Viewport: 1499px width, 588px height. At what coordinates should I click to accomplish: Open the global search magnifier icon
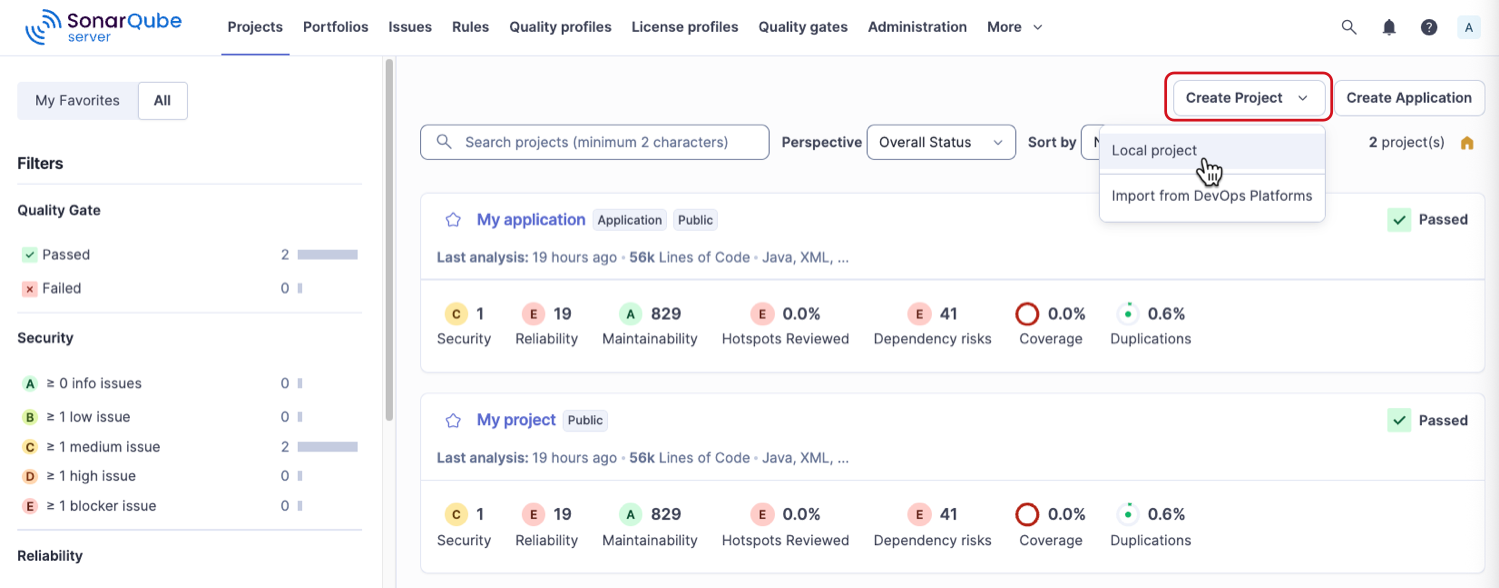1349,27
